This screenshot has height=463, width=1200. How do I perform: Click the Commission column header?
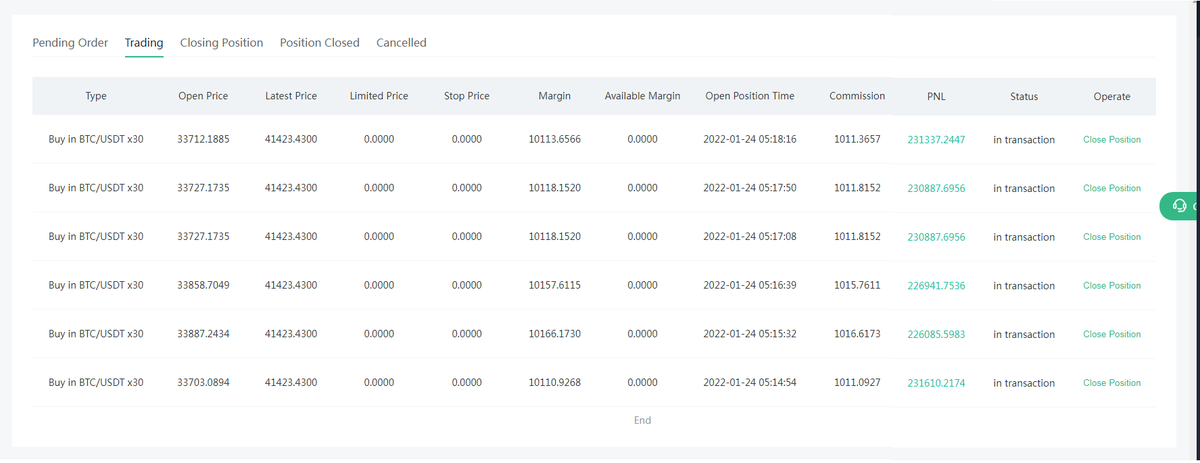point(857,96)
